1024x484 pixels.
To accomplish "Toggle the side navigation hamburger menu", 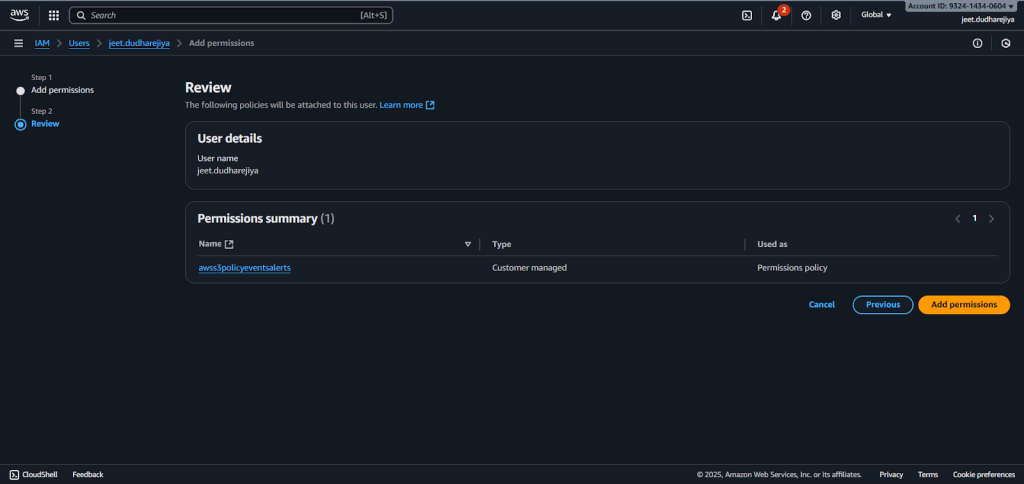I will pos(18,43).
